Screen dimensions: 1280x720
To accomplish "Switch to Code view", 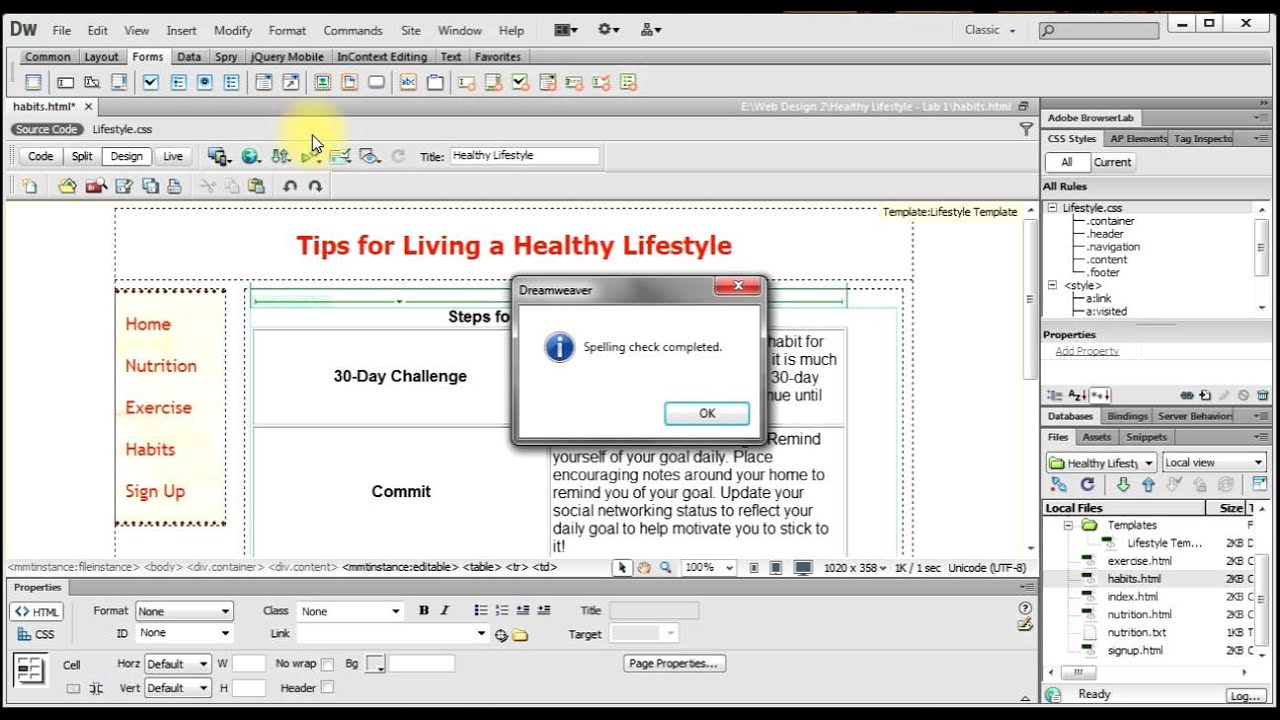I will pos(40,156).
